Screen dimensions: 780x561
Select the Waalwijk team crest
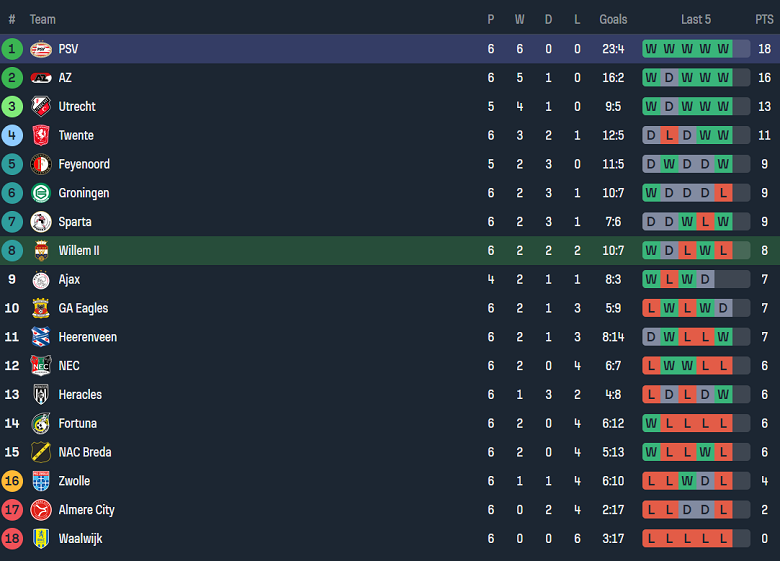pyautogui.click(x=41, y=539)
